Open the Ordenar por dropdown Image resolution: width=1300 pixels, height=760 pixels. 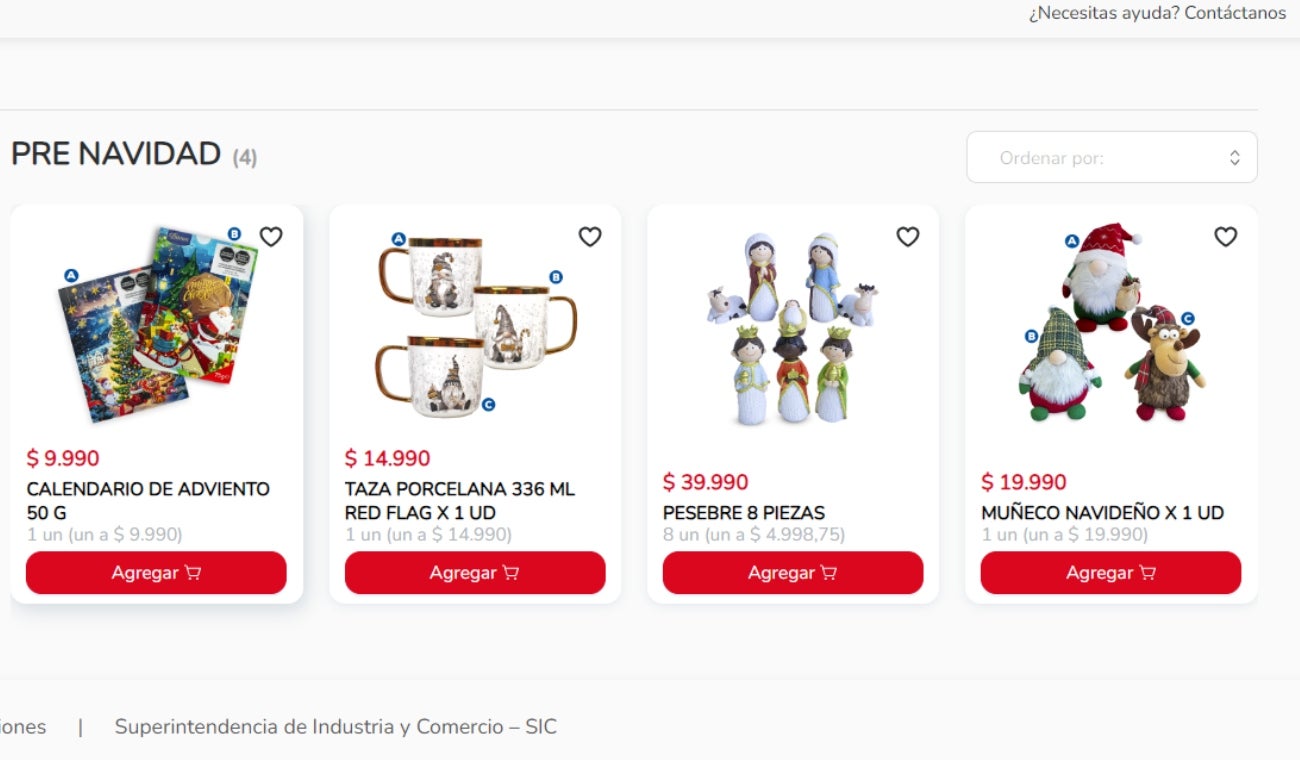click(1110, 158)
